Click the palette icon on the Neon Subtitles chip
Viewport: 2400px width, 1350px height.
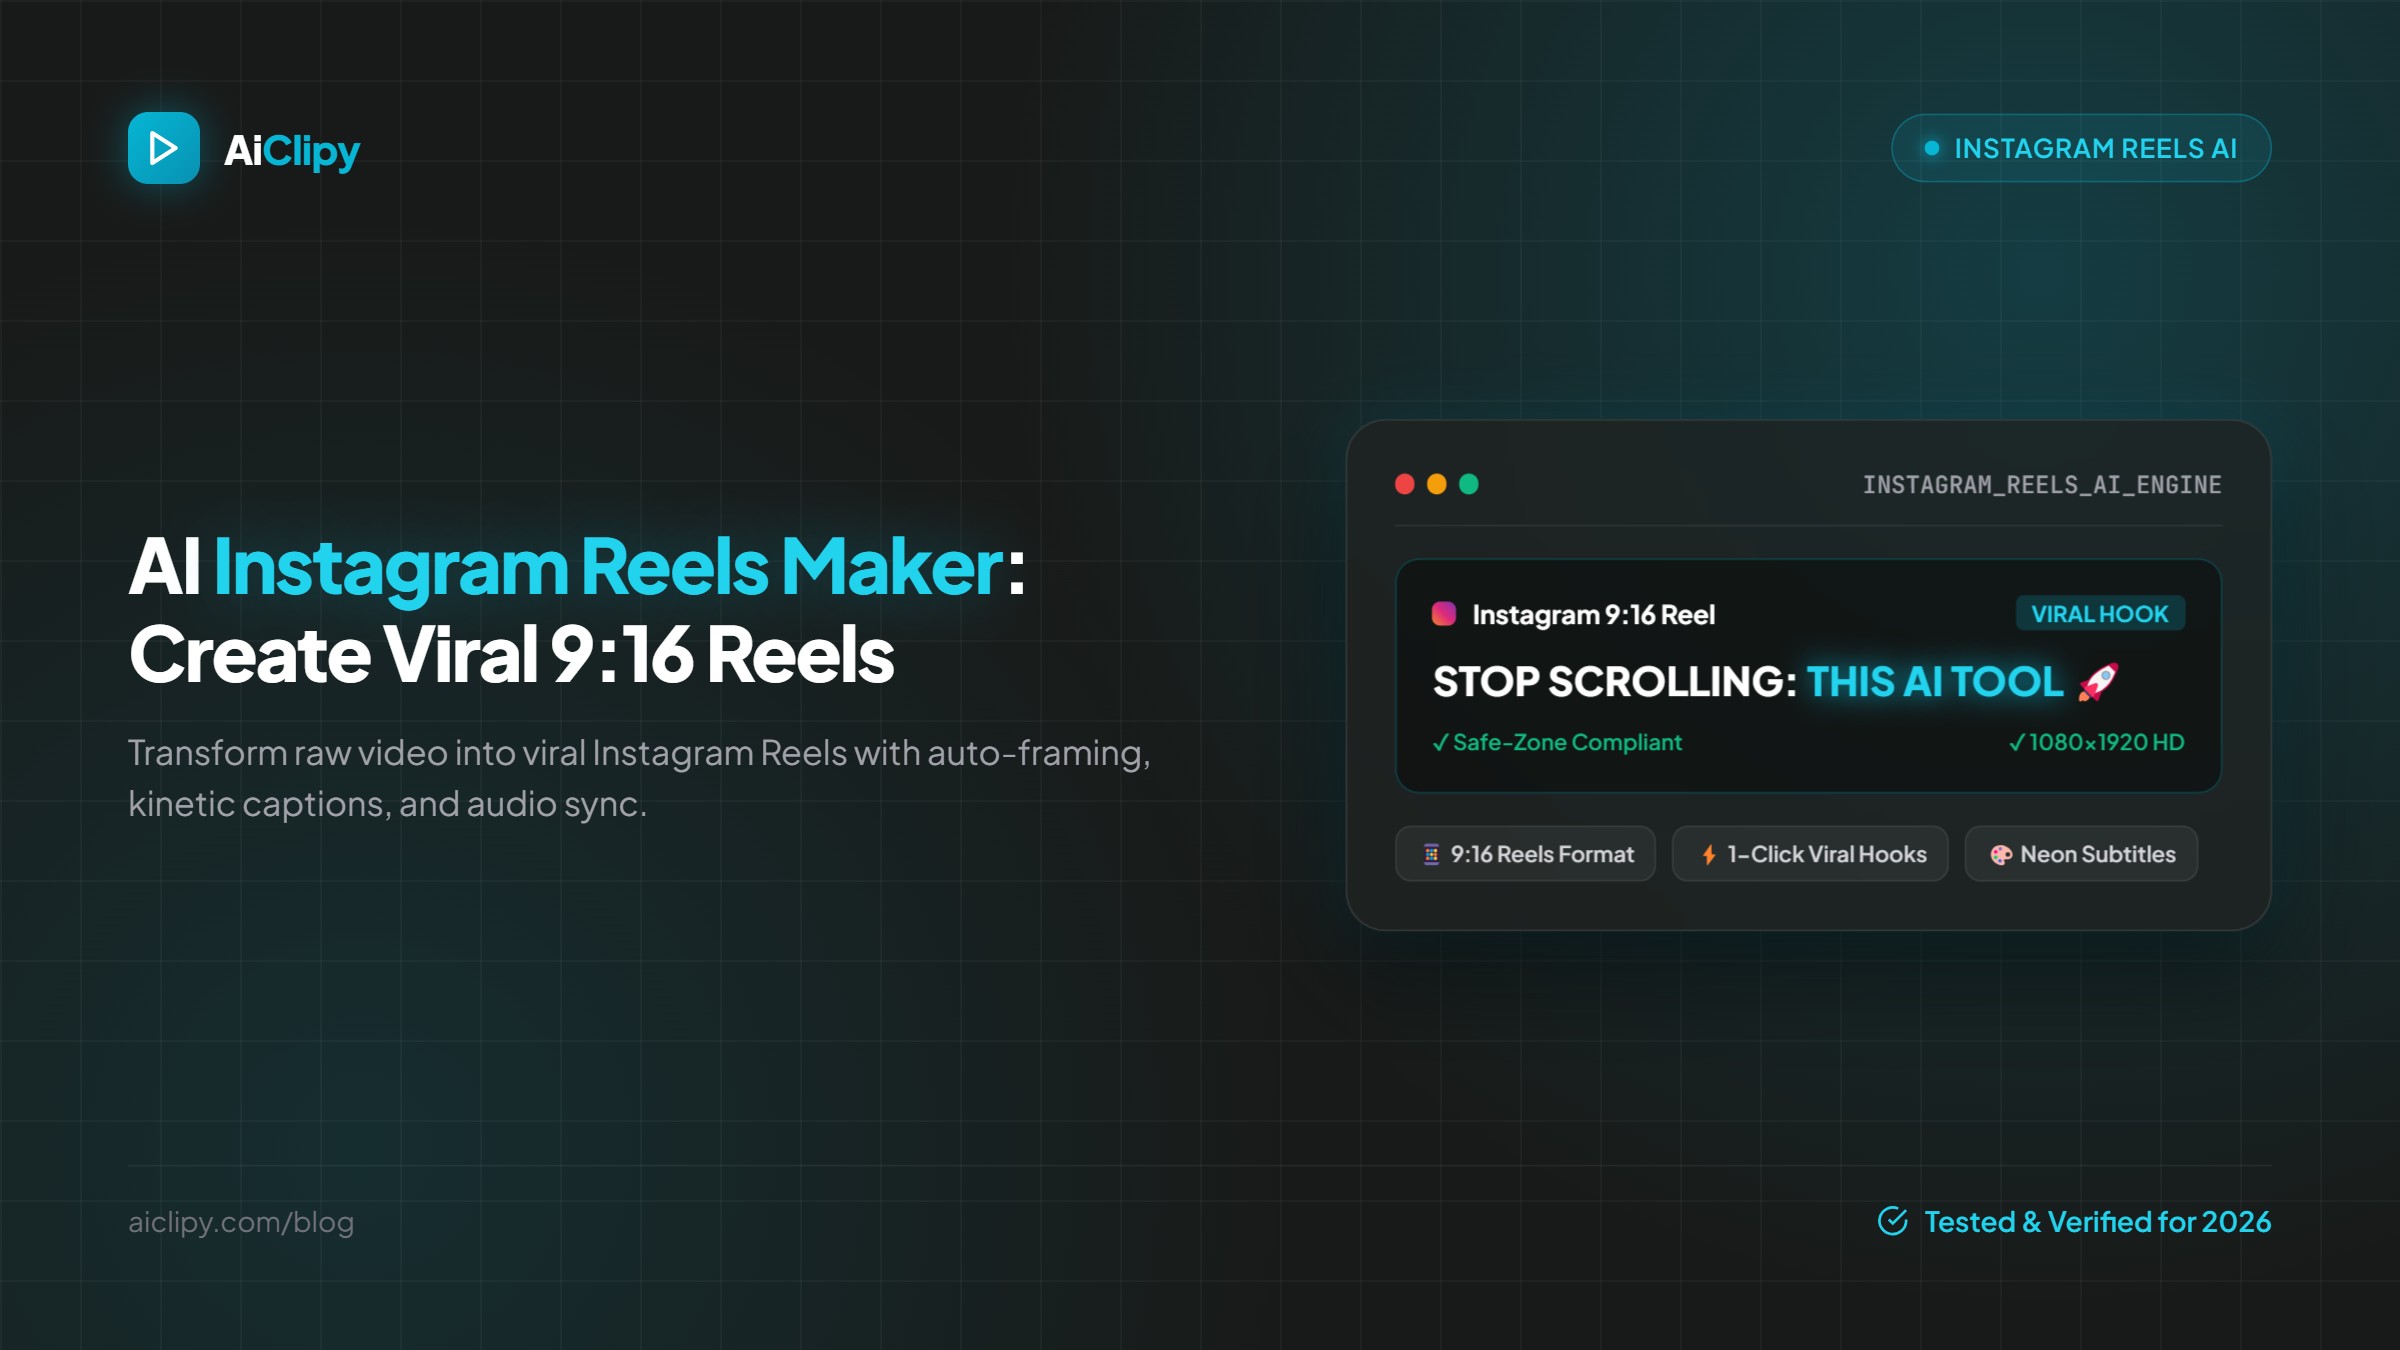point(2001,855)
